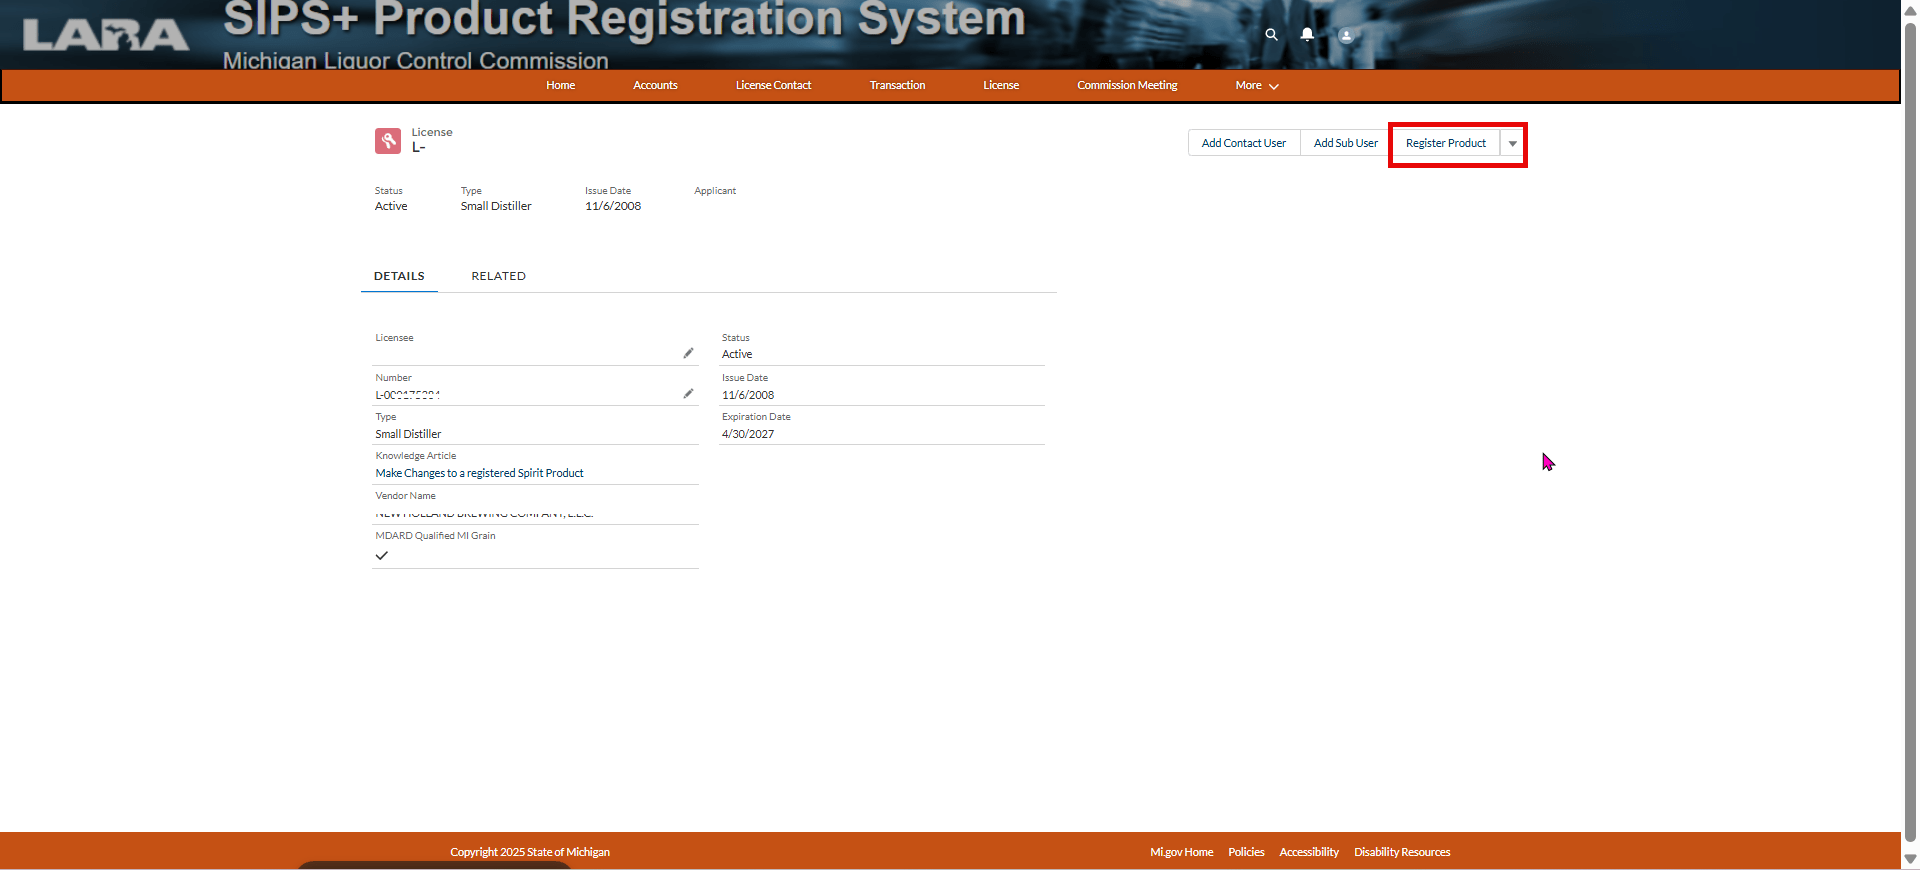The image size is (1920, 870).
Task: Edit the Number field pencil icon
Action: pos(688,394)
